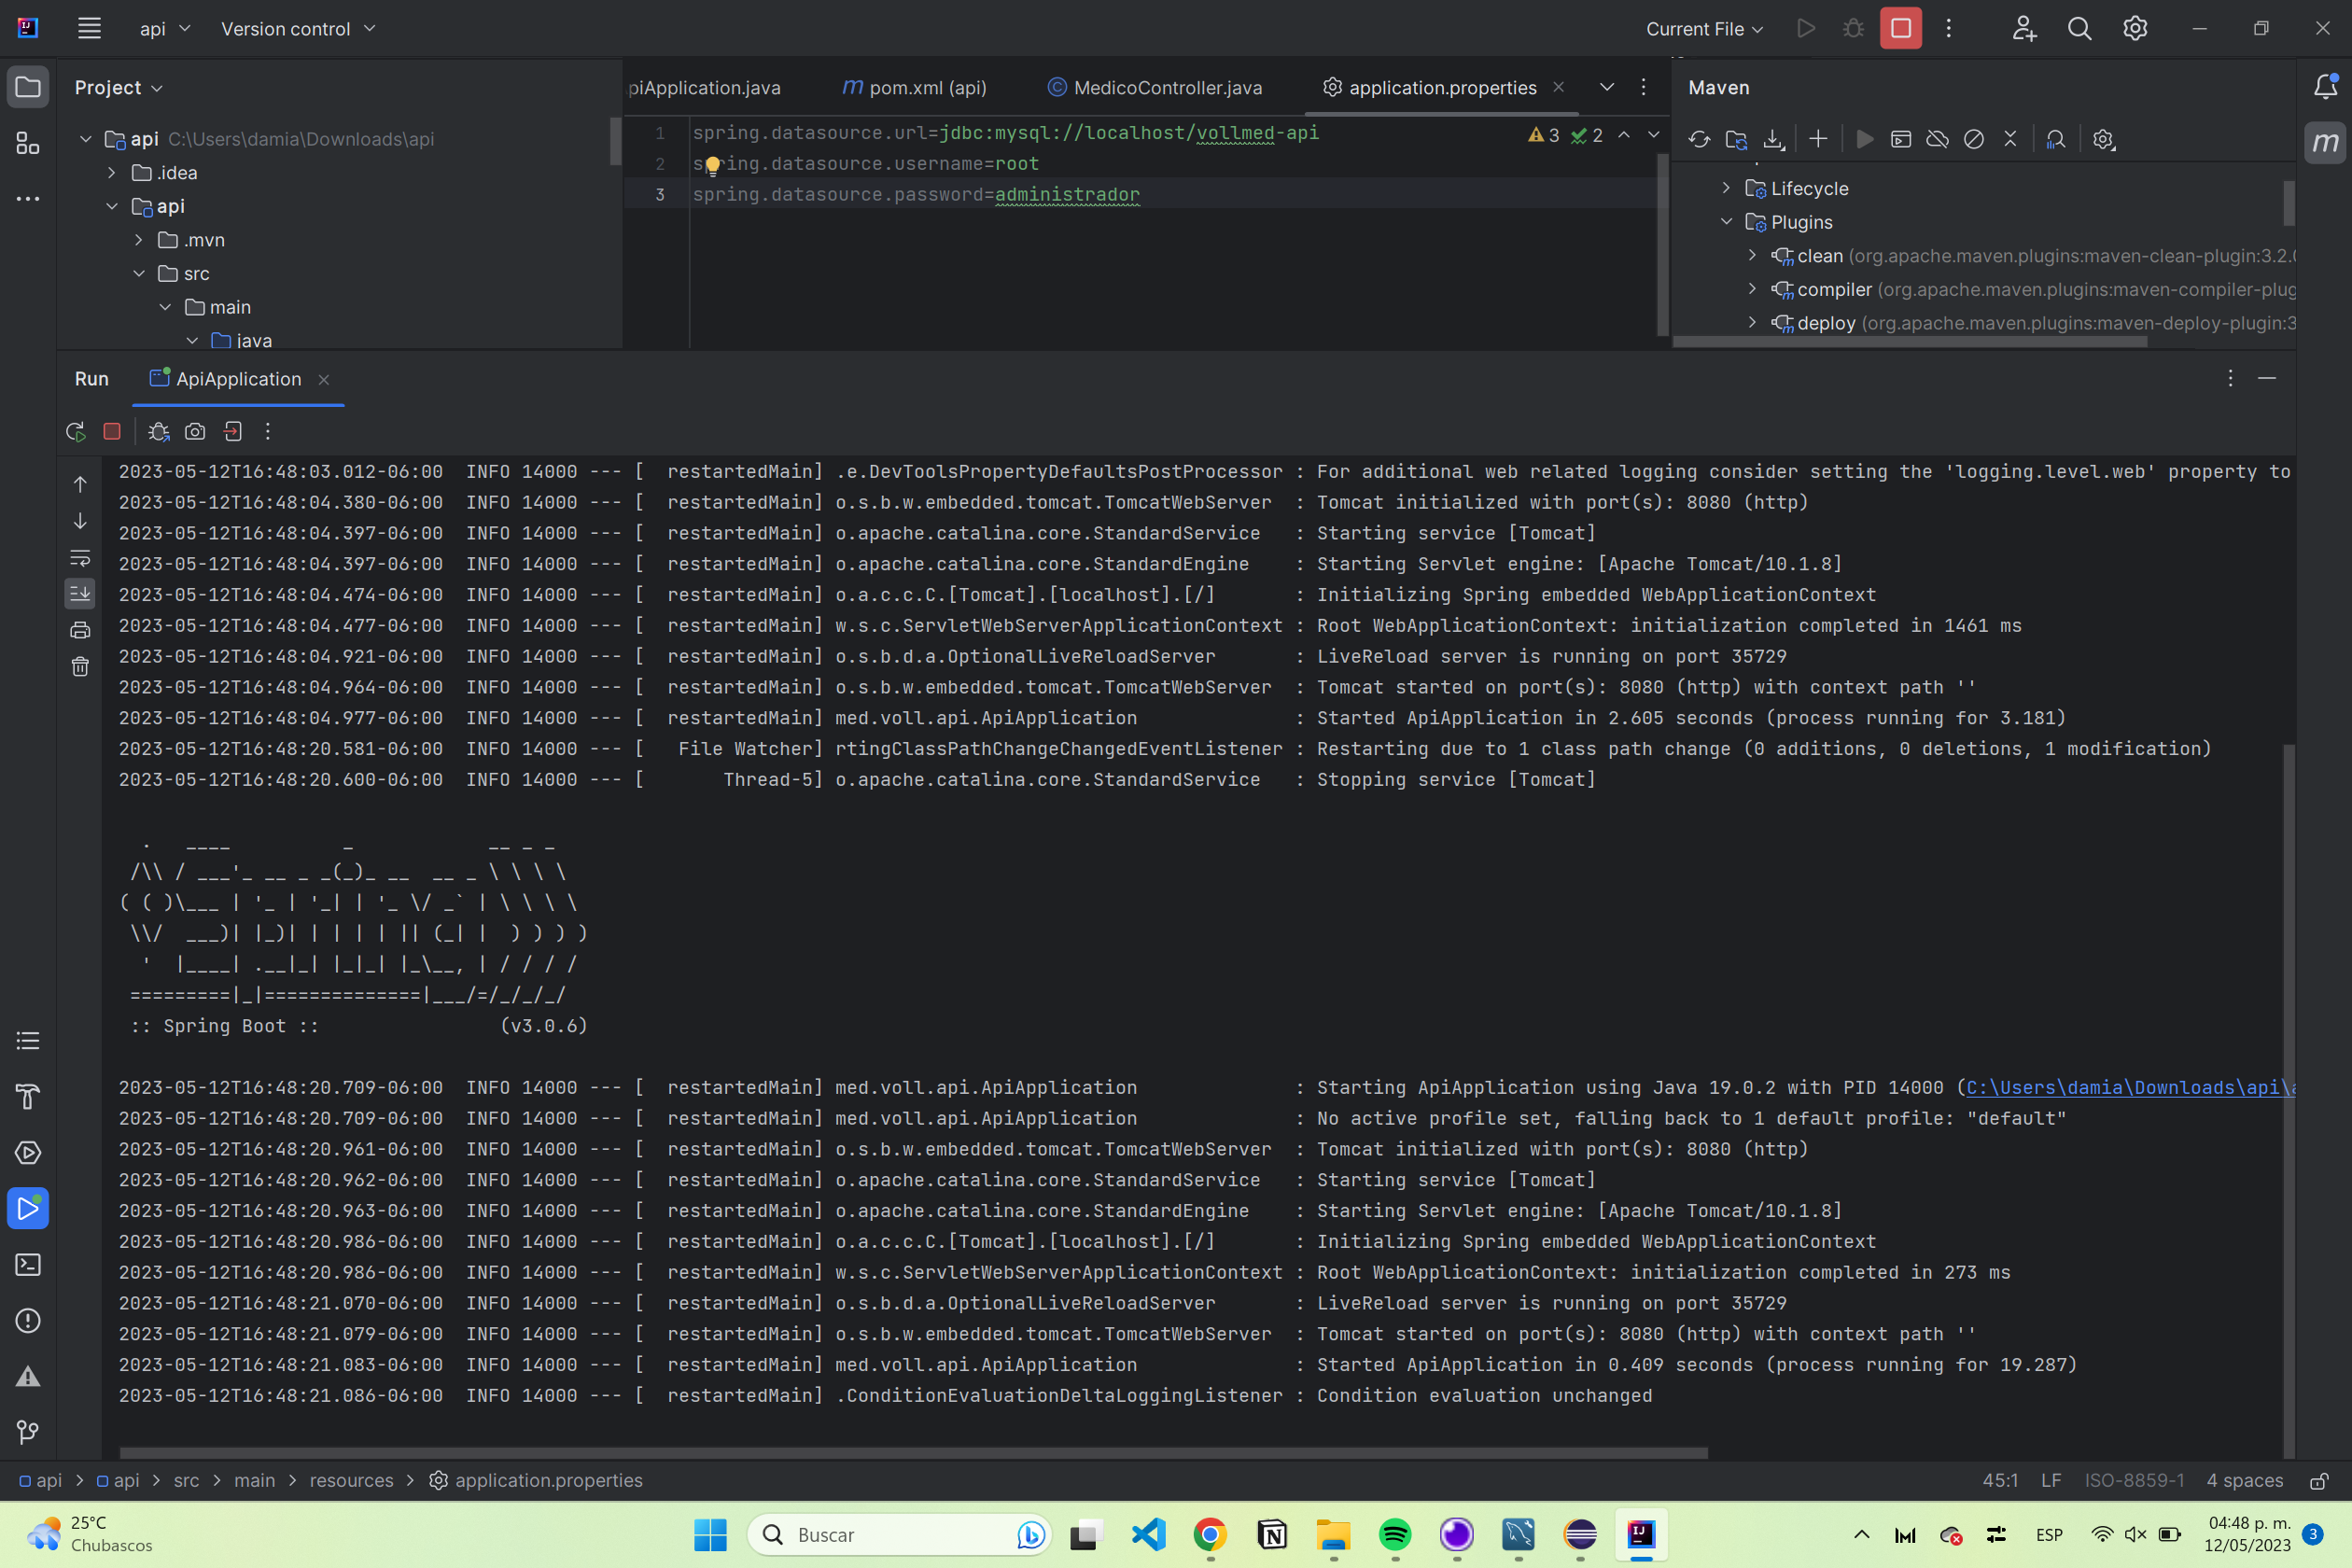This screenshot has width=2352, height=1568.
Task: Click console vertical scrollbar
Action: (2288, 1100)
